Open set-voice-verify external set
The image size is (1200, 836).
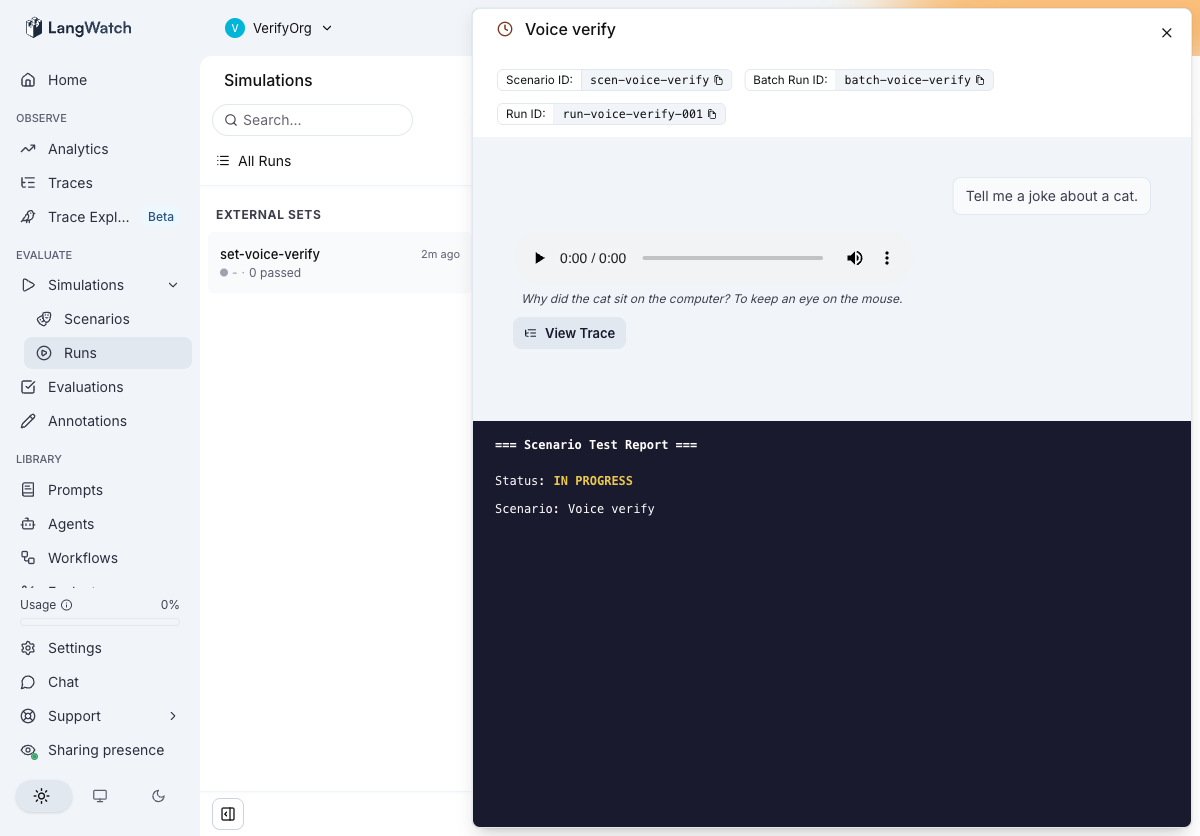tap(339, 262)
